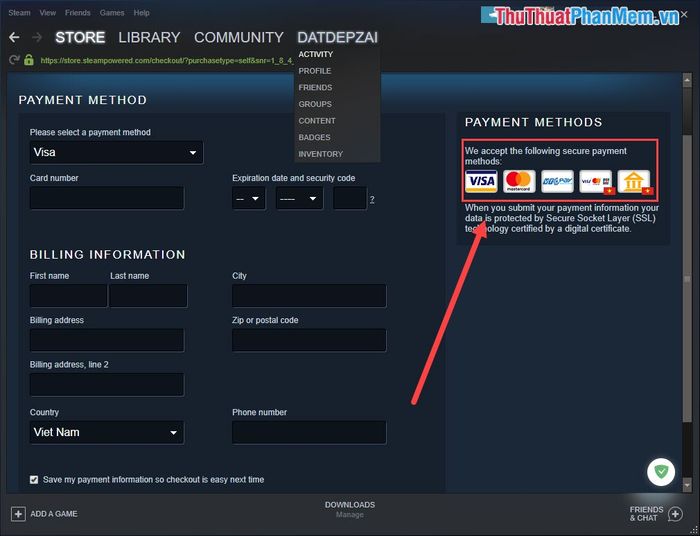Open Friends & Chat plus icon
700x536 pixels.
675,514
